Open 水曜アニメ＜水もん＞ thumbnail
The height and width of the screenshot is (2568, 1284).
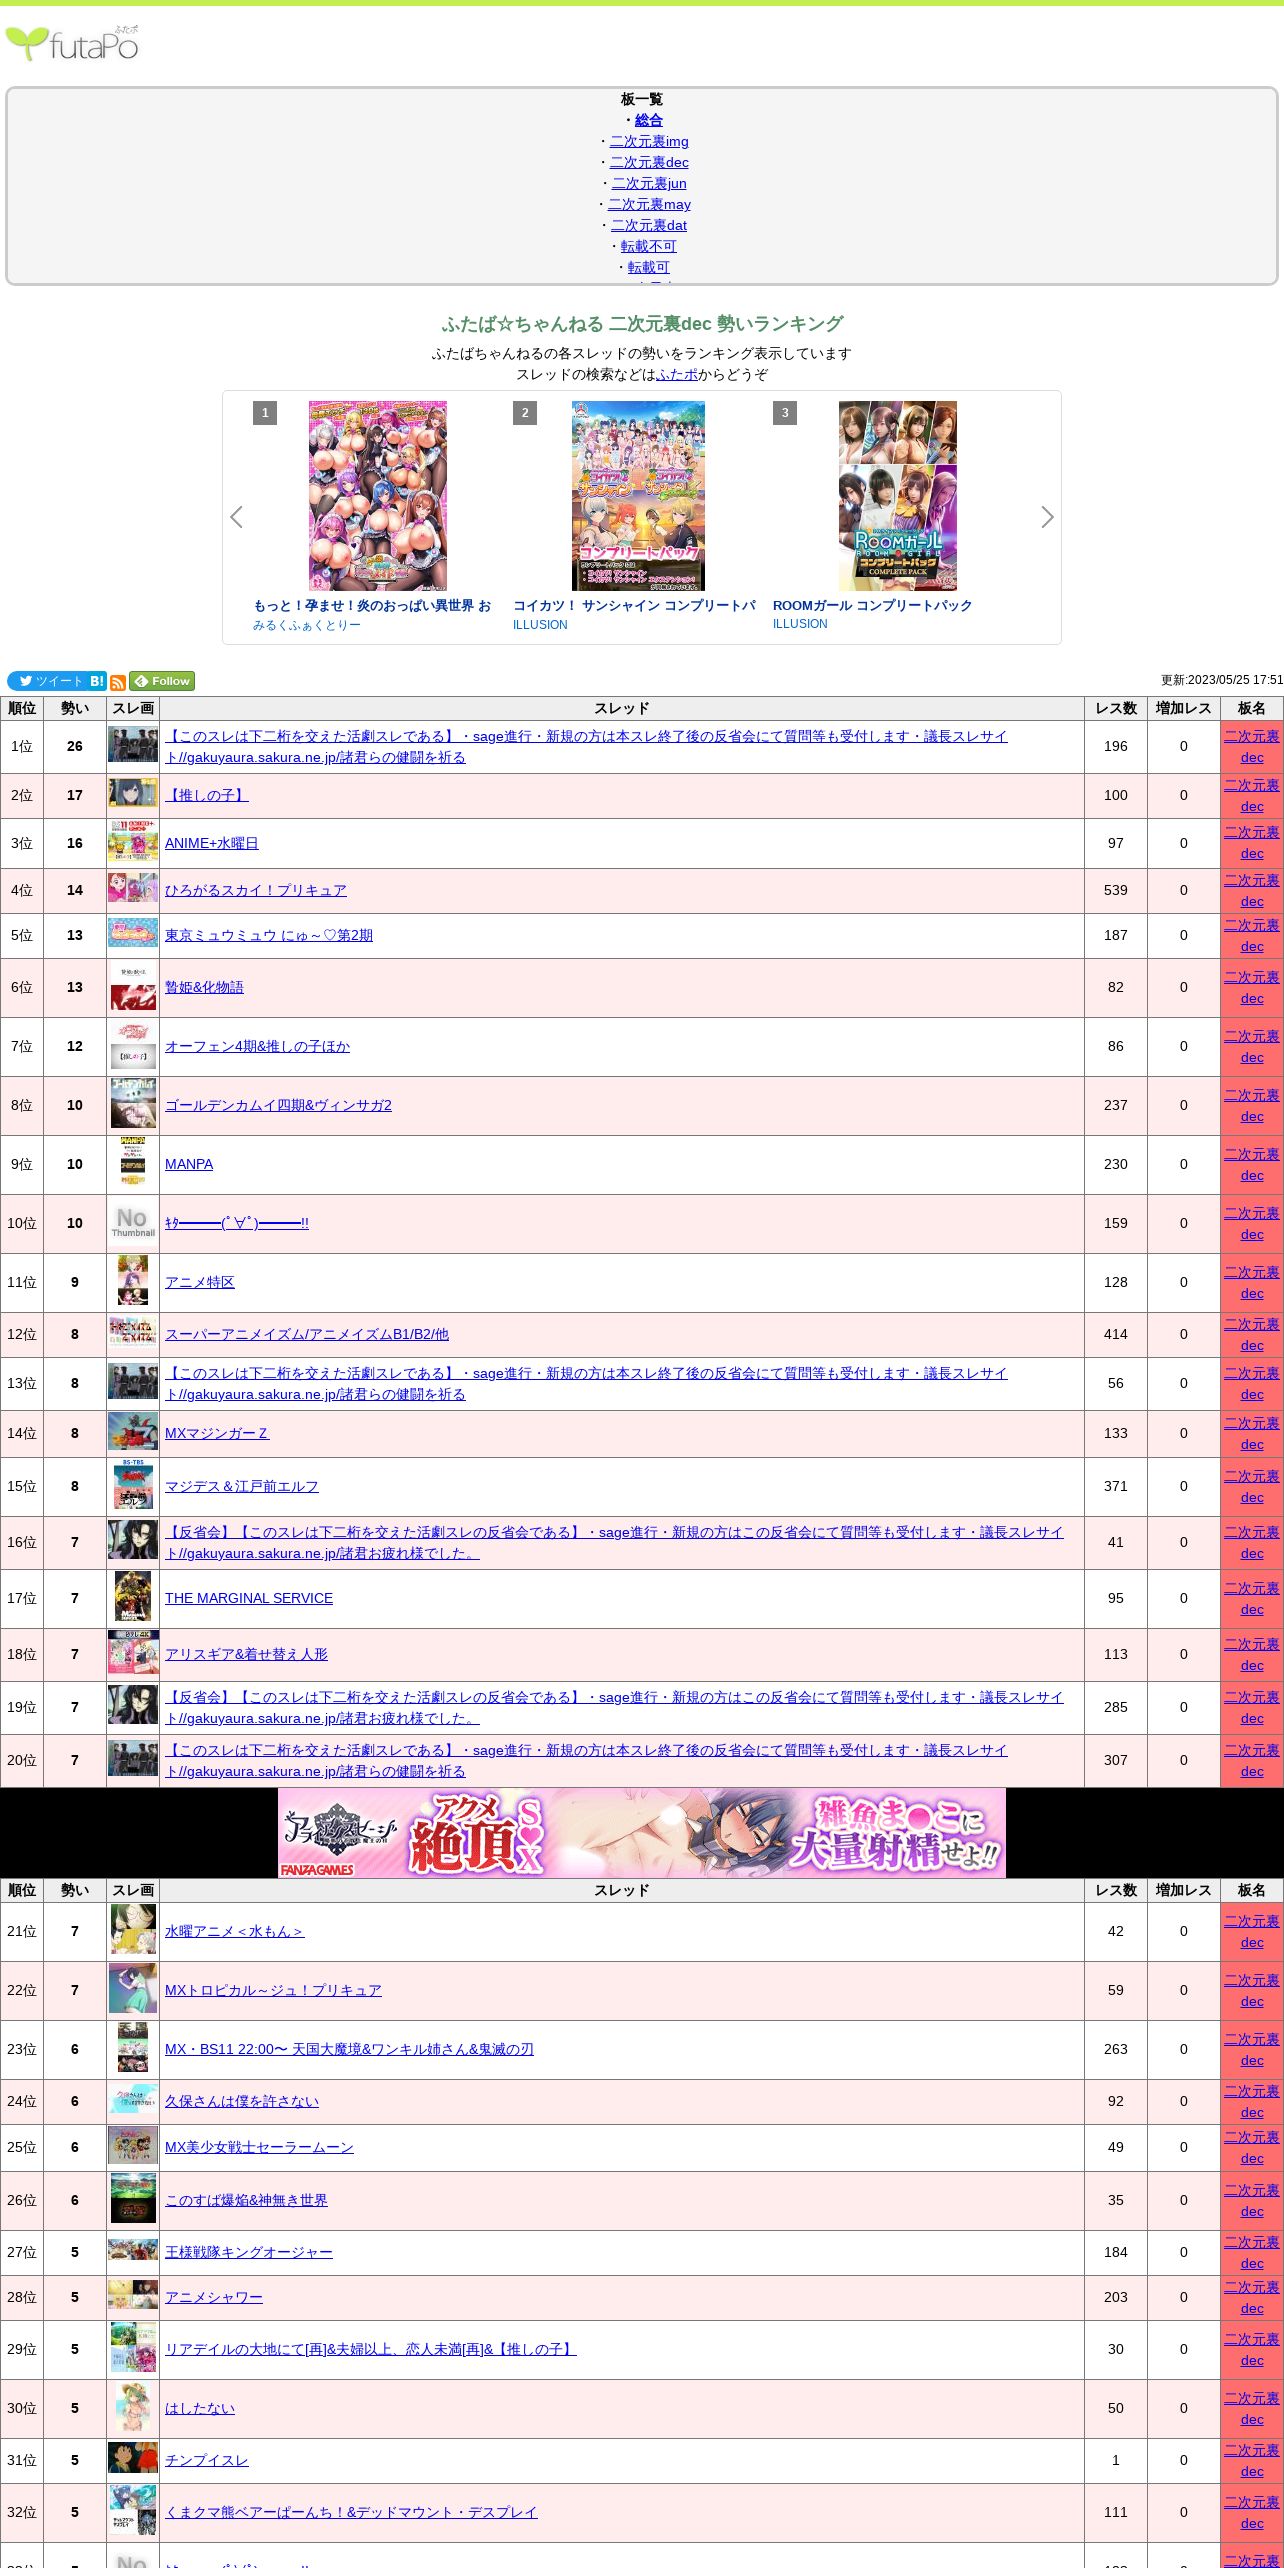133,1930
